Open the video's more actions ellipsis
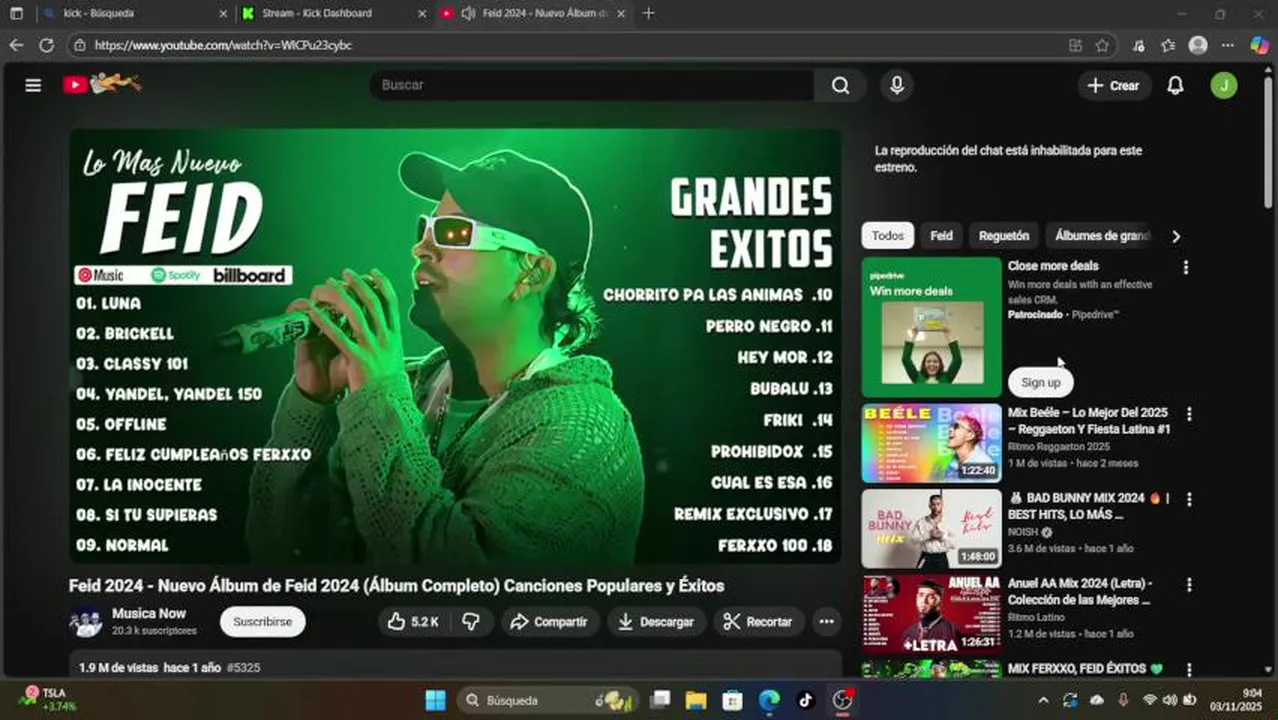 826,621
